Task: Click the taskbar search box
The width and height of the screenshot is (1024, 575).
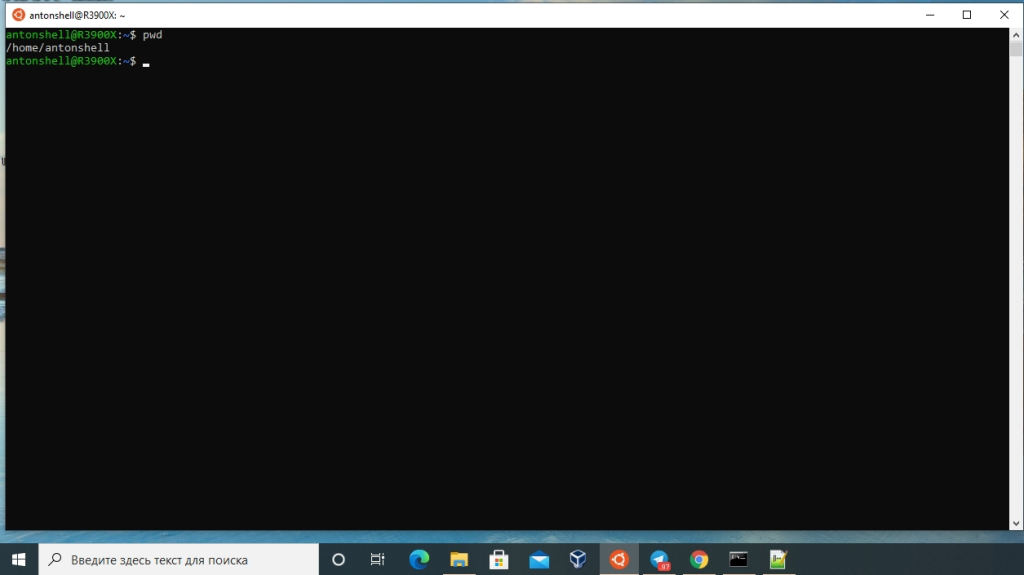Action: 178,560
